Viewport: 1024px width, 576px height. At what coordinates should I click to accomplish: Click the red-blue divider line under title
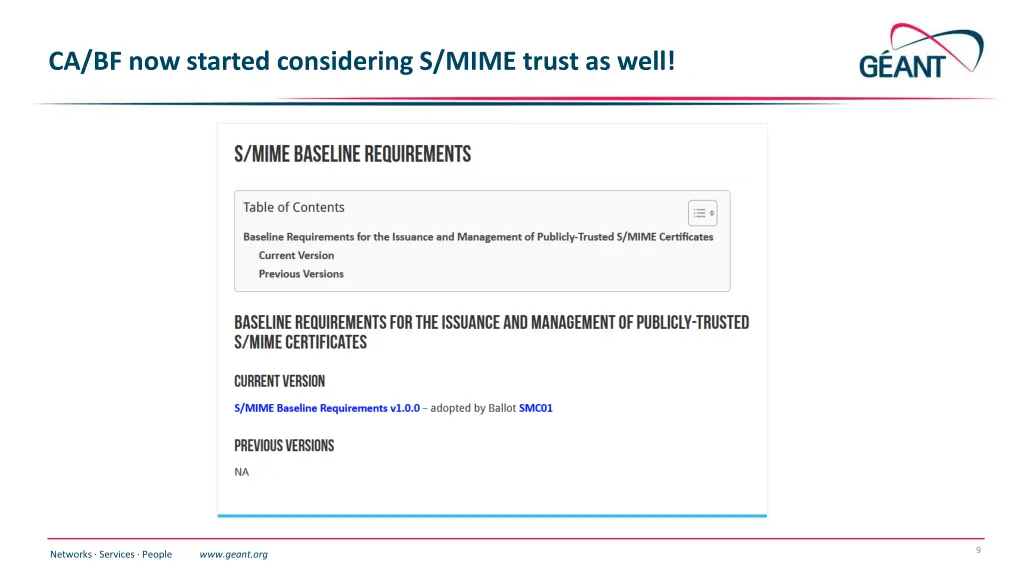coord(512,101)
